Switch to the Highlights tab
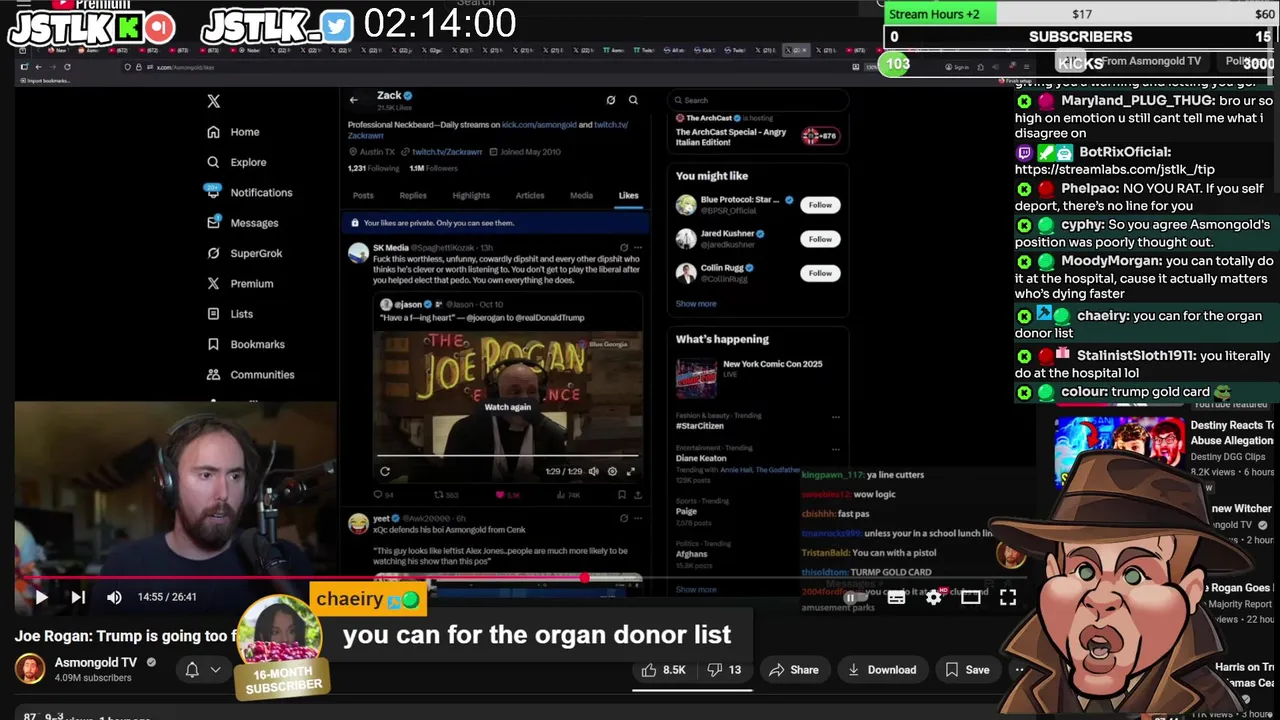The height and width of the screenshot is (720, 1280). (471, 196)
